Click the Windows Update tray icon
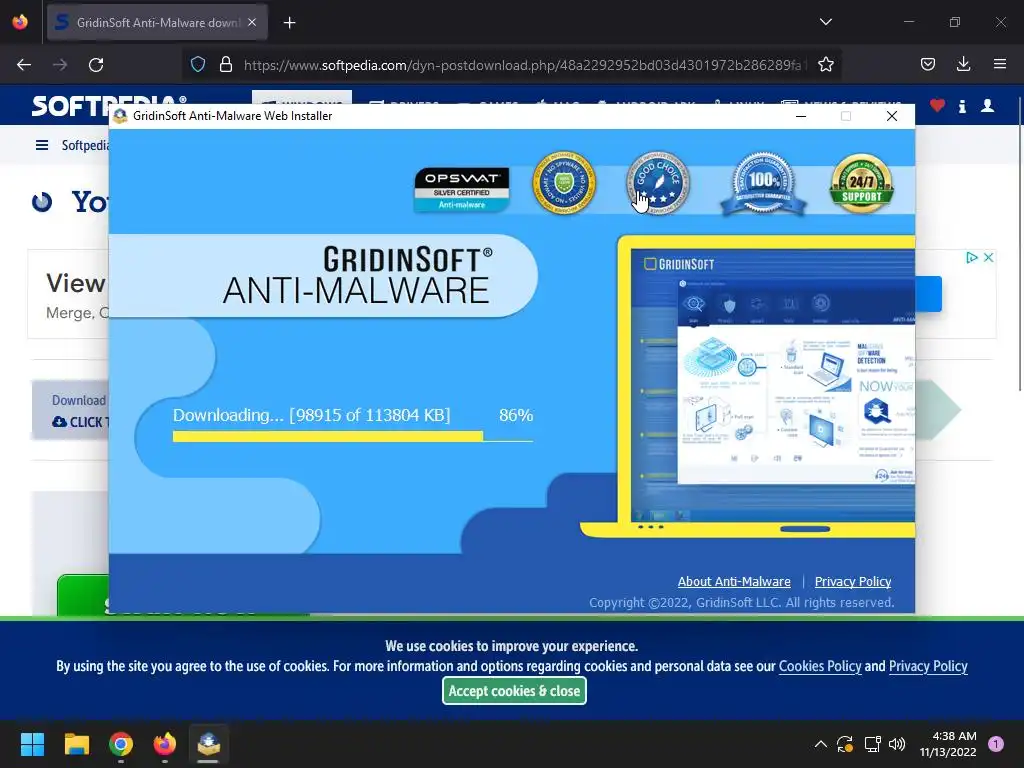Screen dimensions: 1024x768 845,744
